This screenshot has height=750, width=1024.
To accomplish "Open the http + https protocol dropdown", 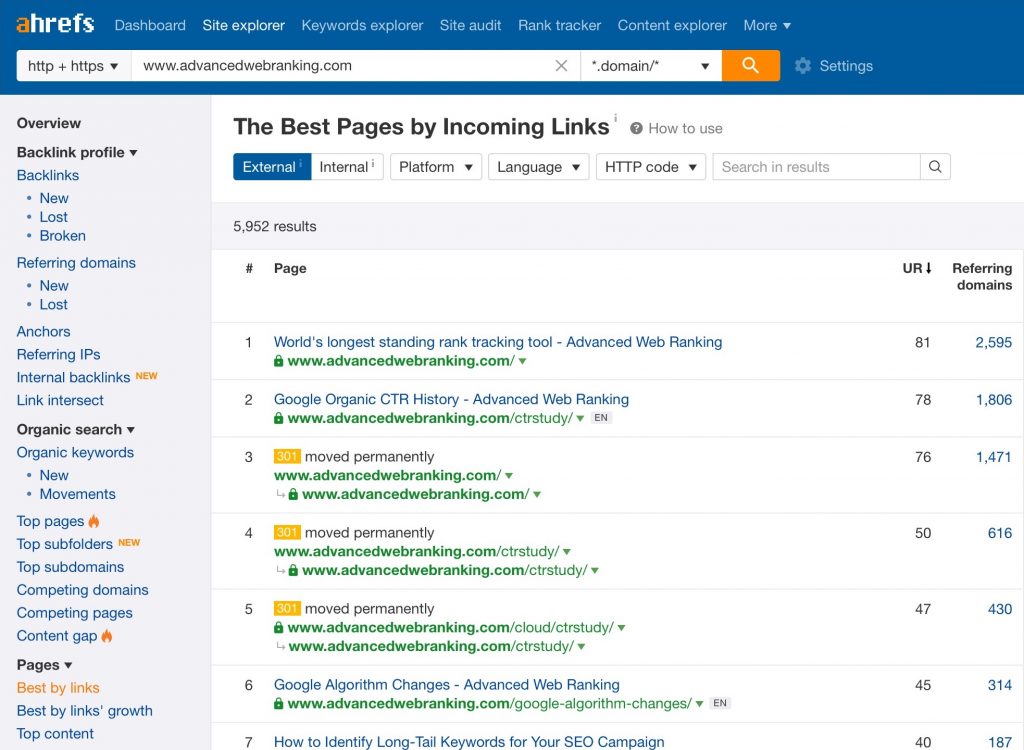I will click(x=74, y=65).
